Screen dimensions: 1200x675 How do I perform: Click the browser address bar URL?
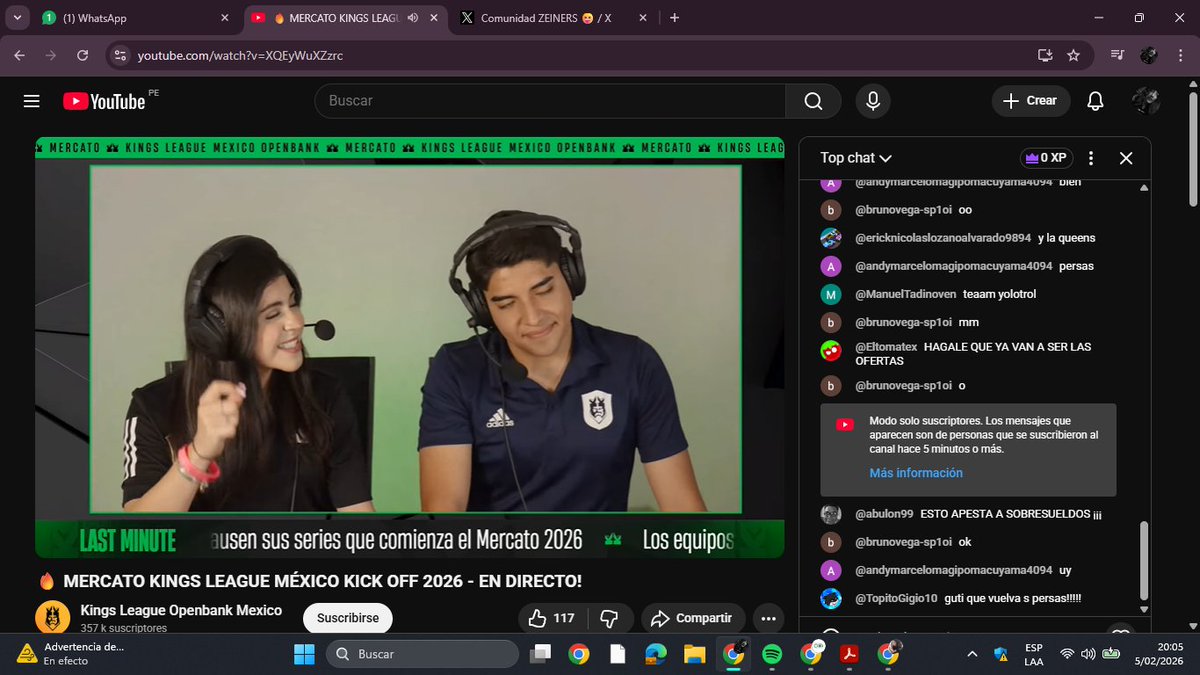240,56
